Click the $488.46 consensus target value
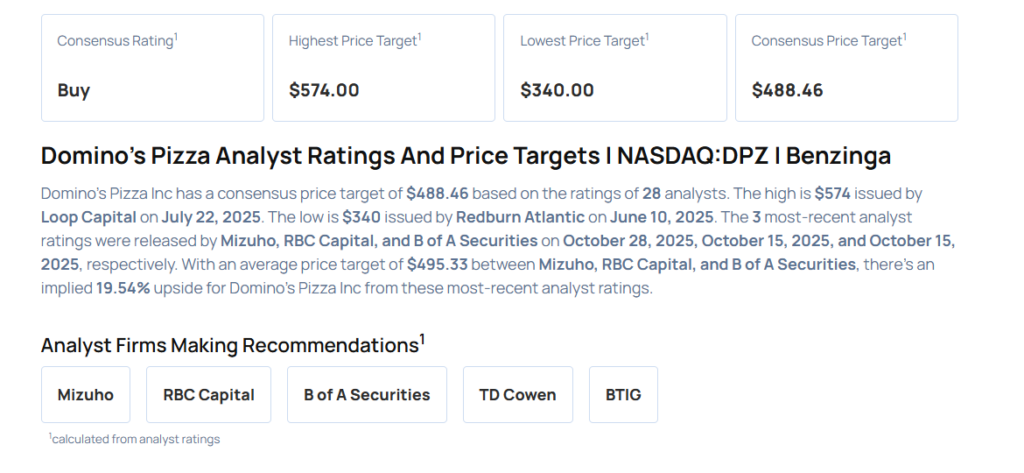 point(787,90)
